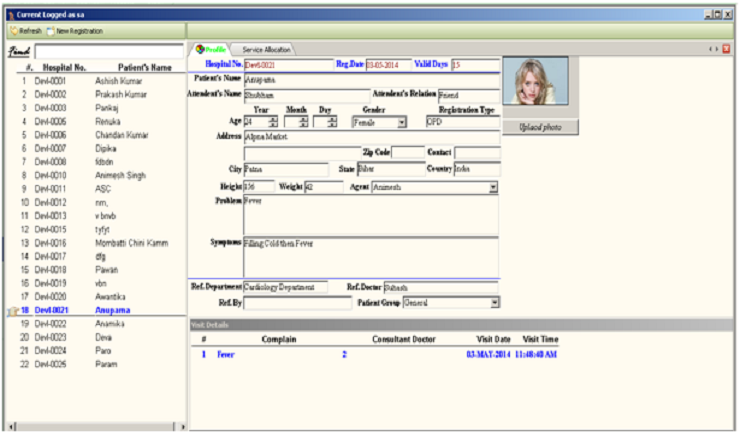Image resolution: width=740 pixels, height=434 pixels.
Task: Click the Age Day spinner control
Action: [332, 122]
